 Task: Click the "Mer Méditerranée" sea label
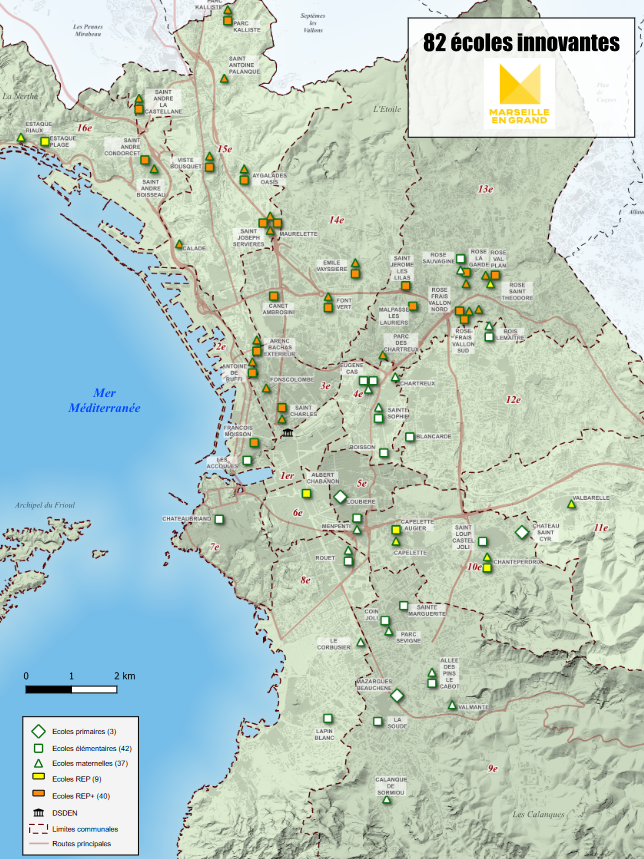coord(104,401)
